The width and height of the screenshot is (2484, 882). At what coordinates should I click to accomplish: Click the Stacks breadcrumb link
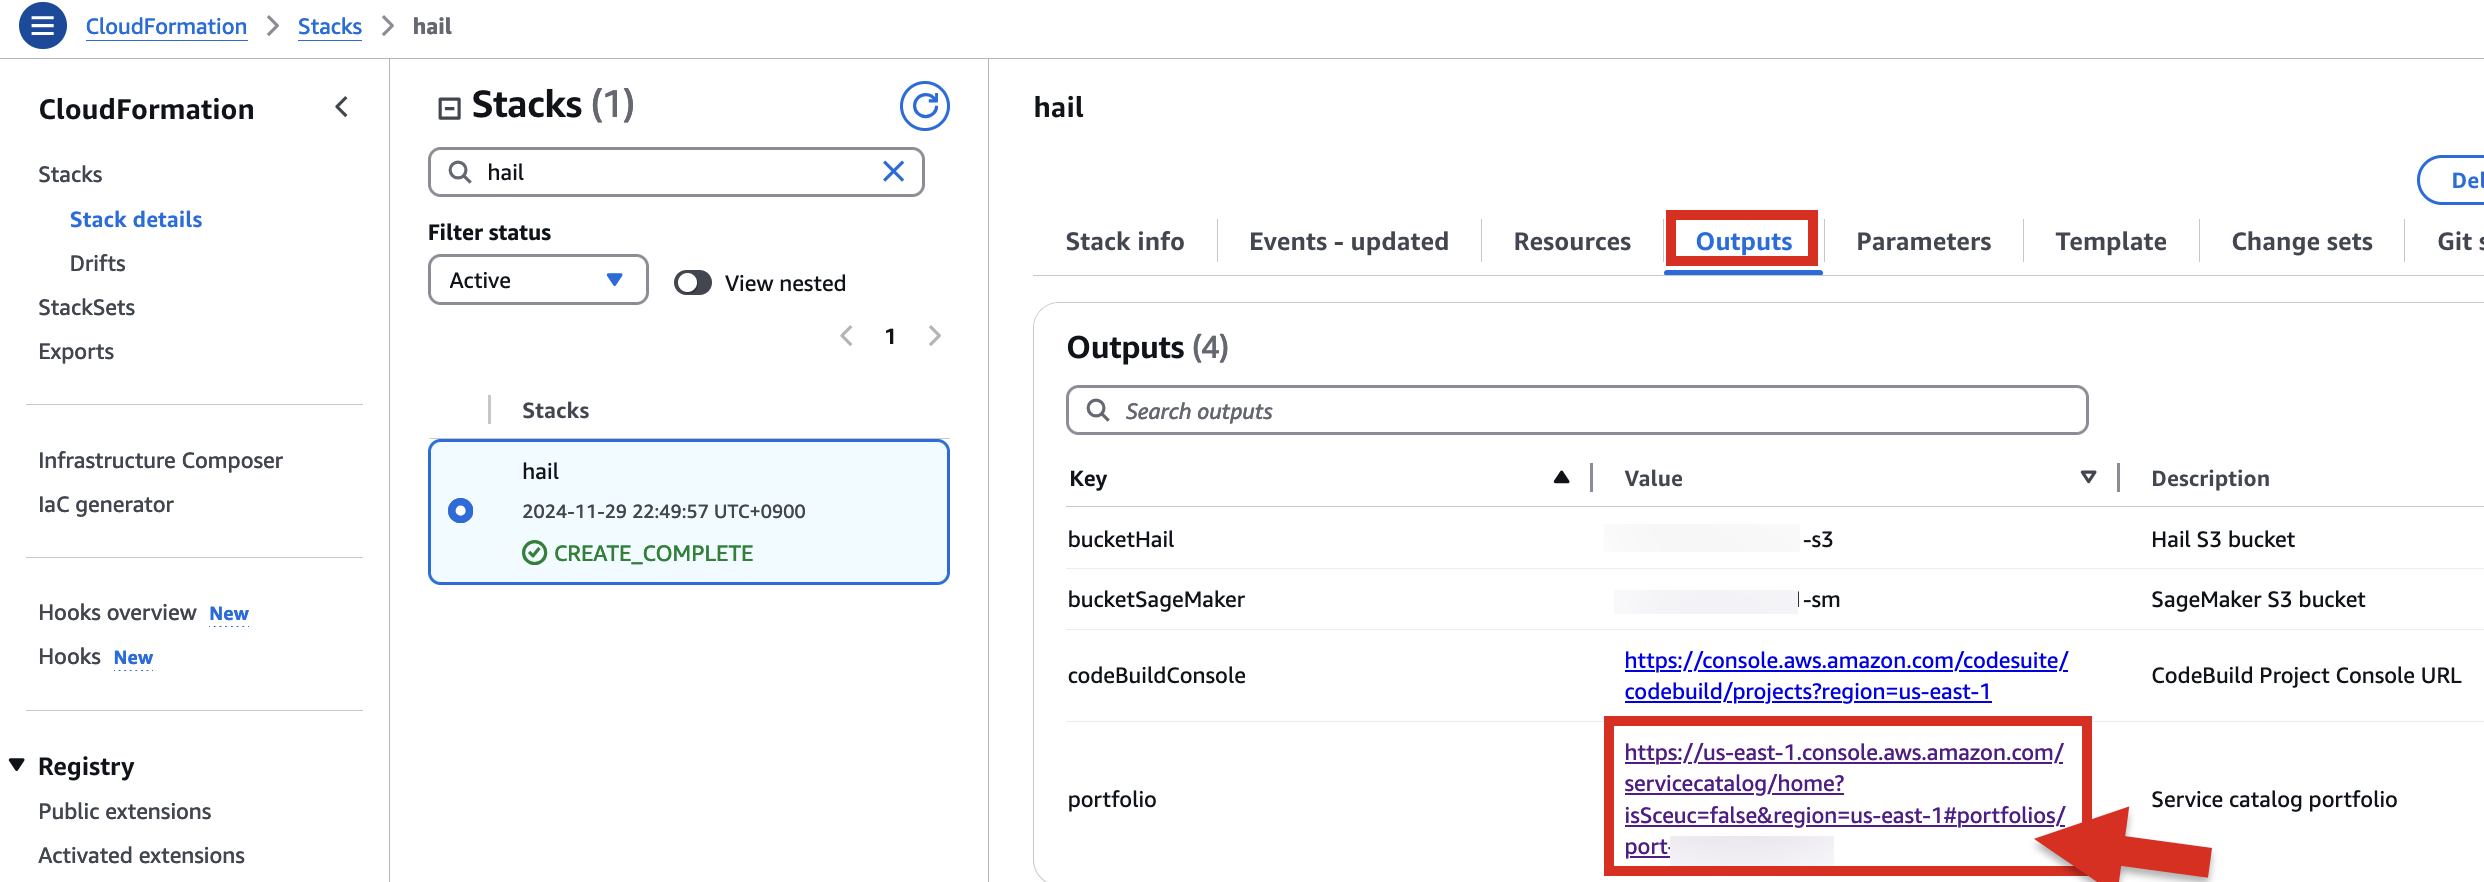pyautogui.click(x=330, y=26)
